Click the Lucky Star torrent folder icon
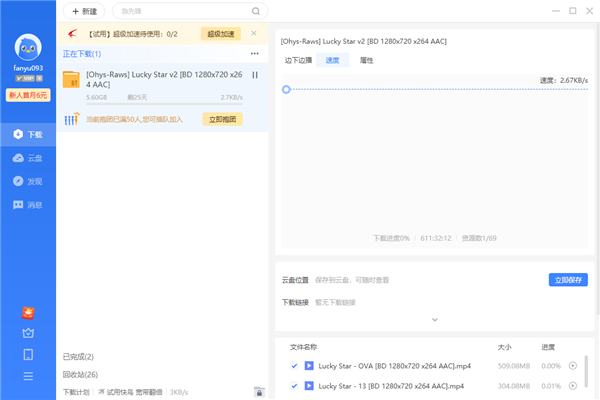 [x=71, y=80]
